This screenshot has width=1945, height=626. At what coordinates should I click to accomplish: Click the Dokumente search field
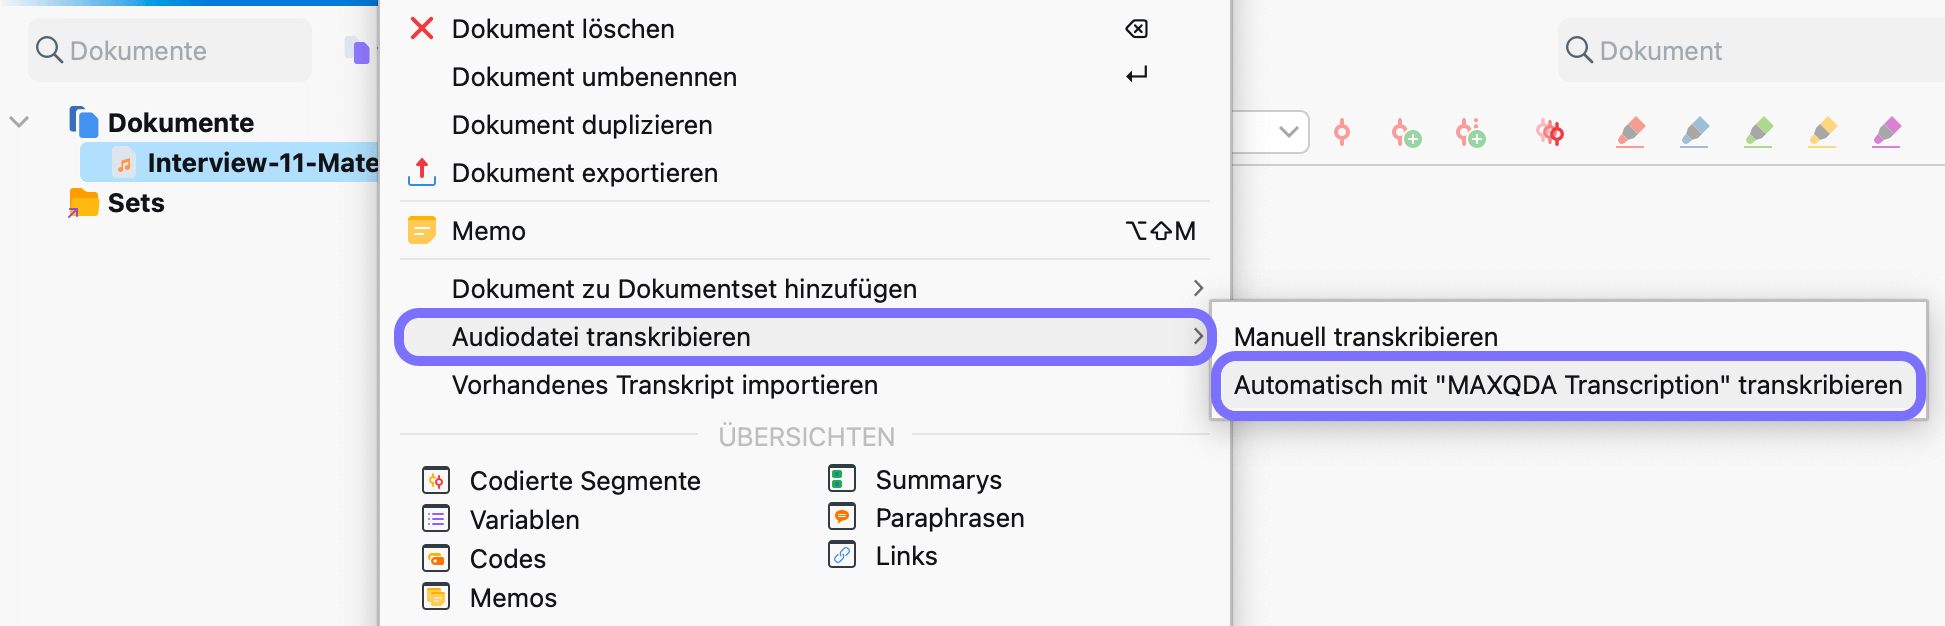[x=170, y=50]
